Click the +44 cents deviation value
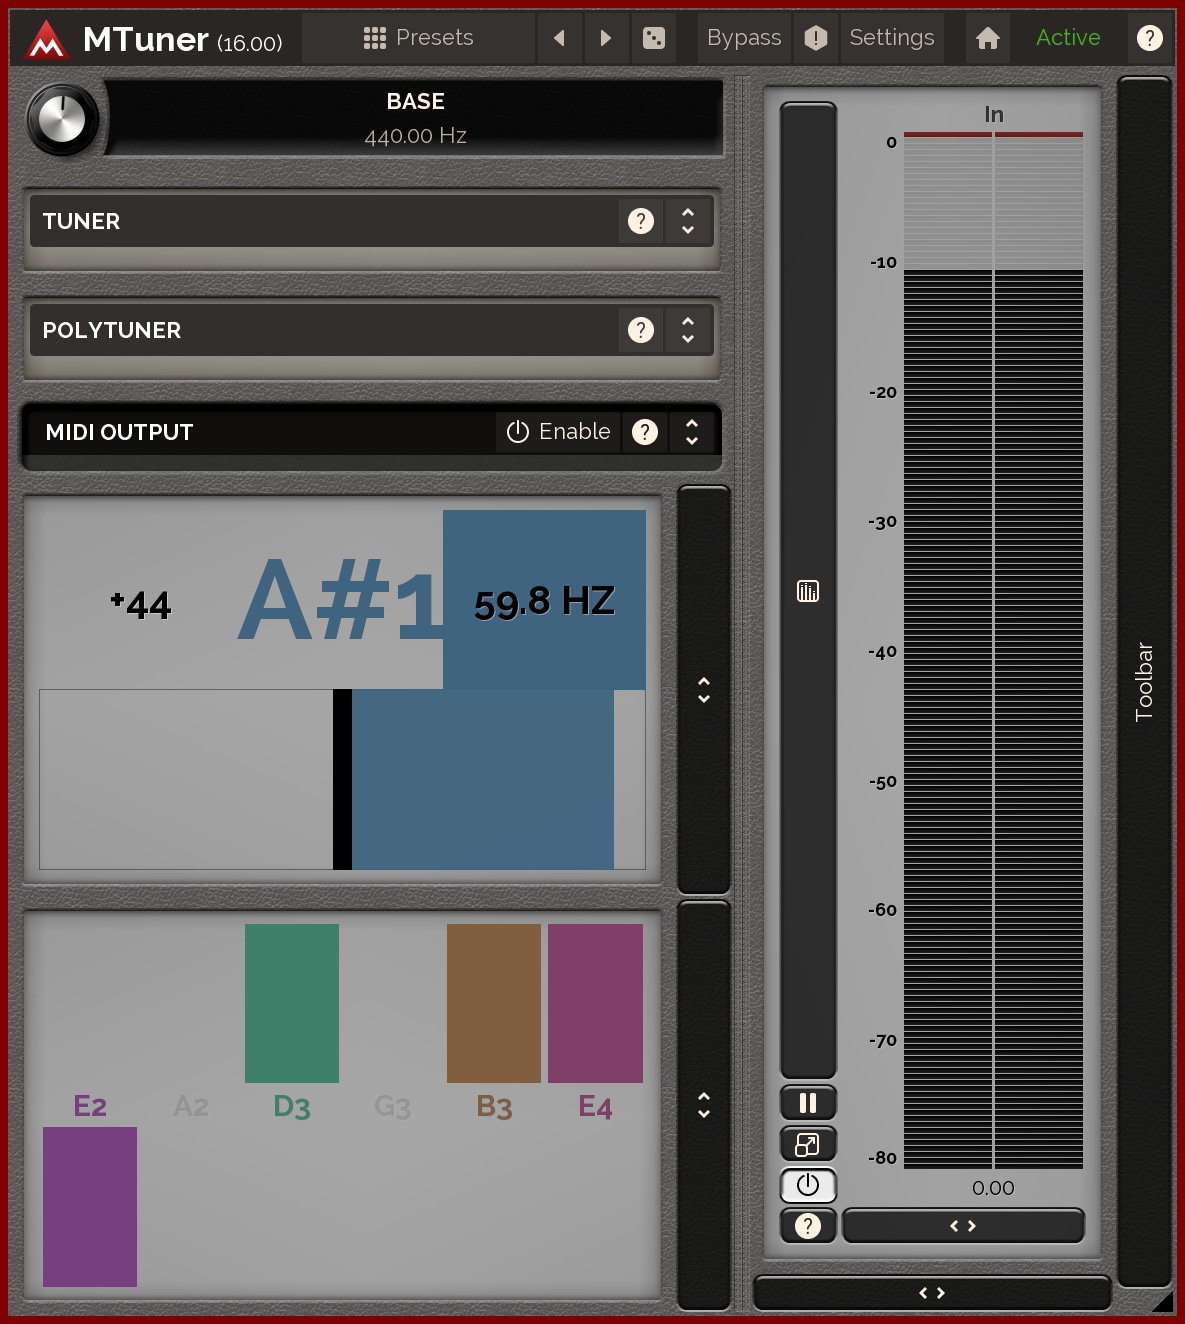 coord(141,604)
